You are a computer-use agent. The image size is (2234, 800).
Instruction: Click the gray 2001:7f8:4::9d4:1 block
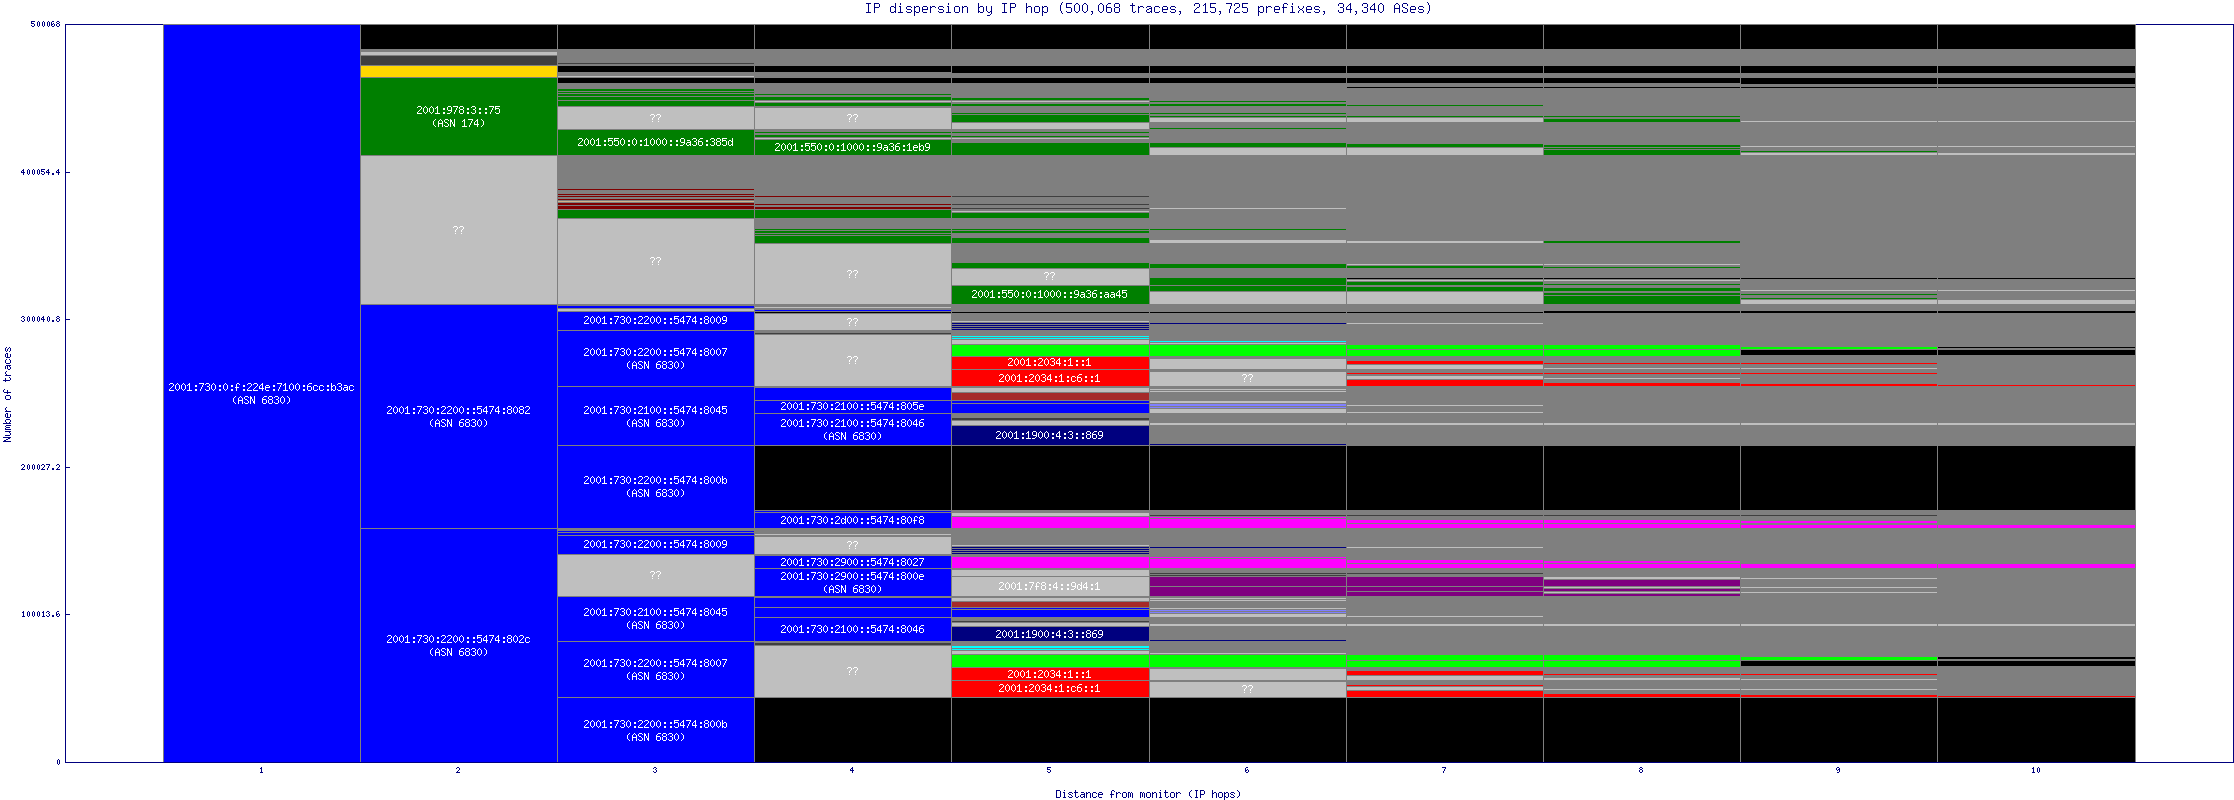click(x=1049, y=586)
